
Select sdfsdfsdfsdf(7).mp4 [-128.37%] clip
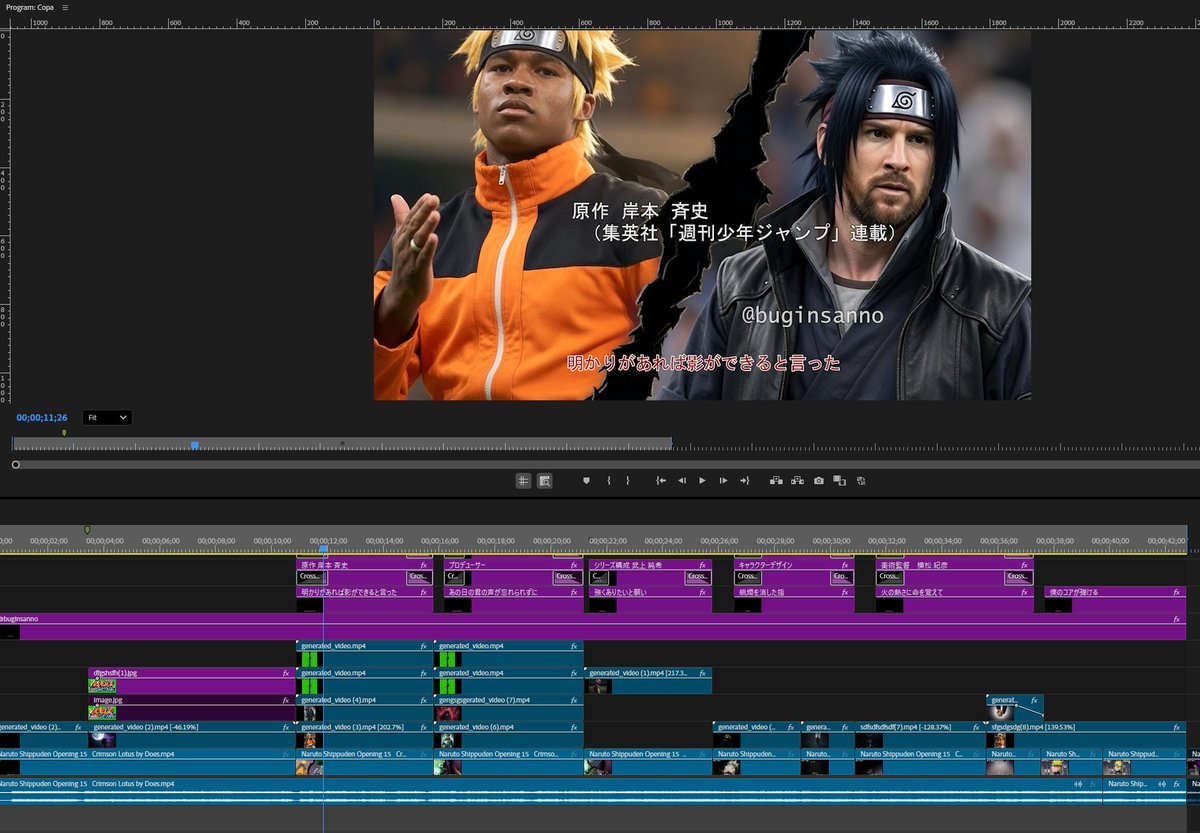919,735
